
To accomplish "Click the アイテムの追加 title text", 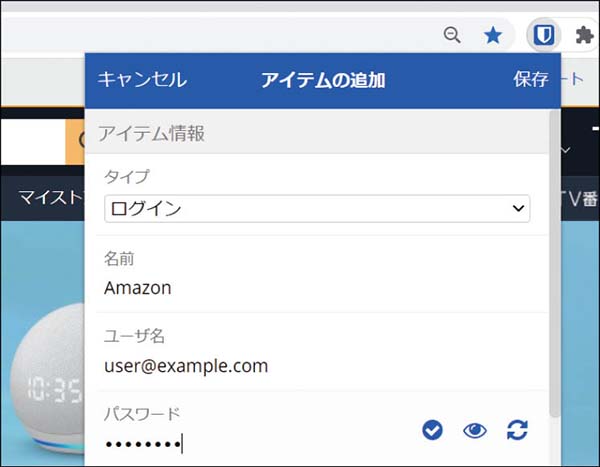I will coord(323,80).
